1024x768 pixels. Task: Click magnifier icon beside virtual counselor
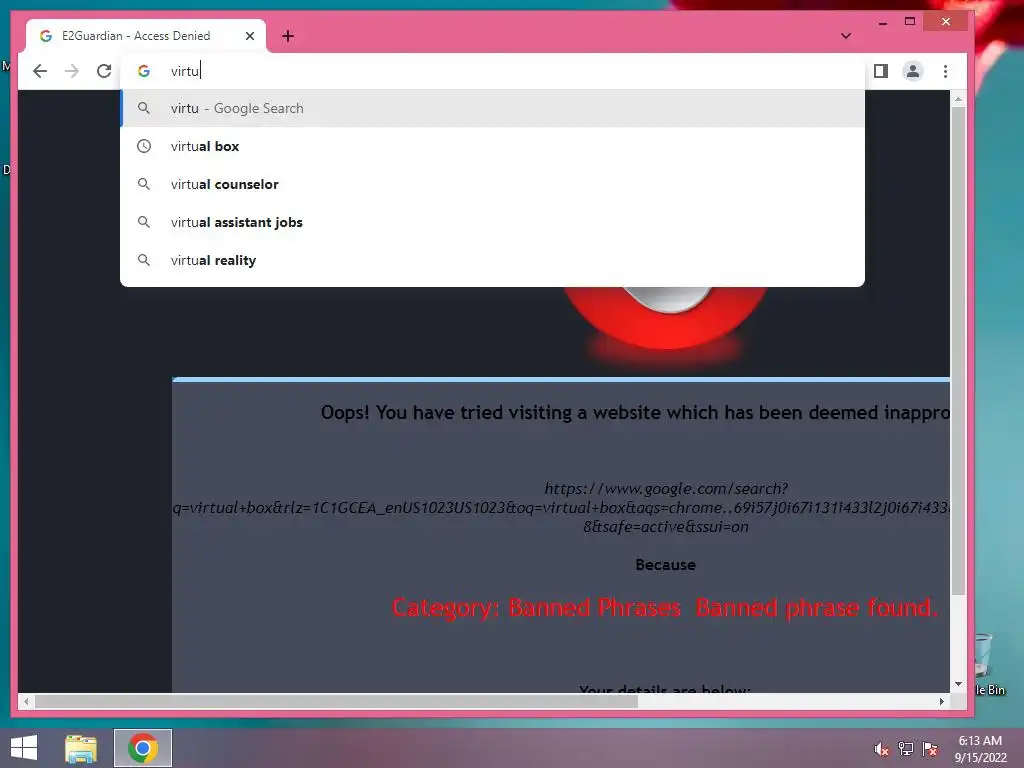click(x=144, y=184)
